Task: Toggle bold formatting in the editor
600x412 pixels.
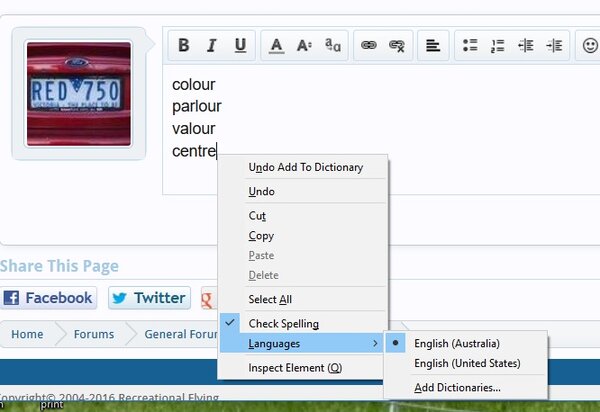Action: [x=184, y=45]
